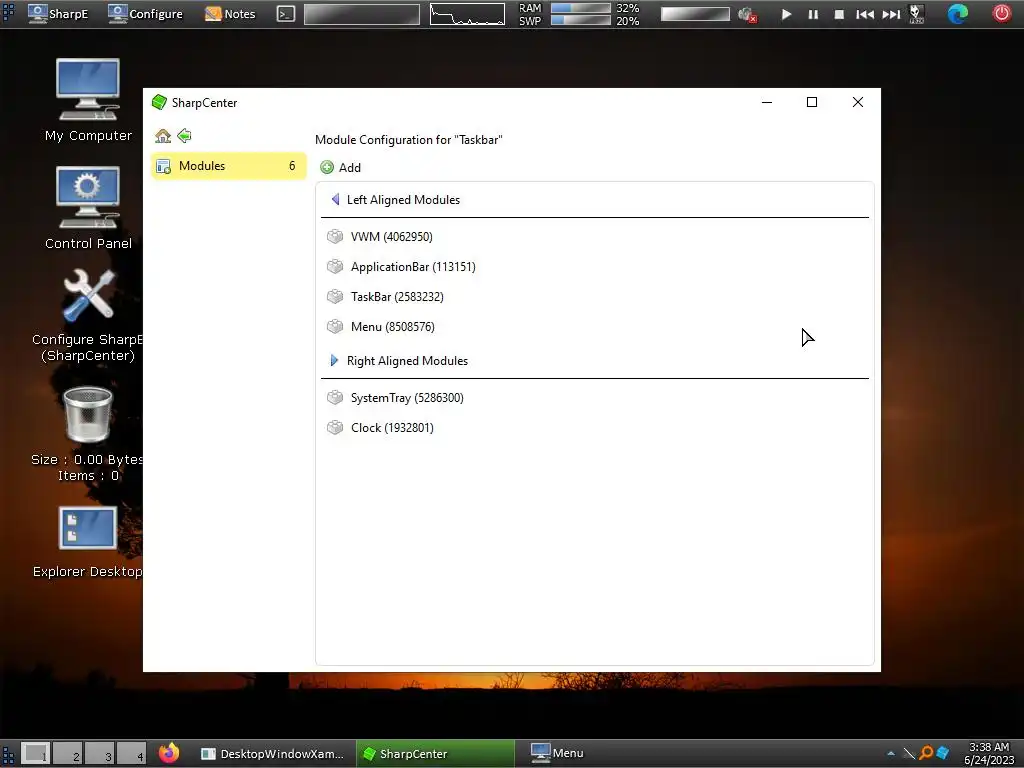Click the Next track button

pyautogui.click(x=891, y=14)
